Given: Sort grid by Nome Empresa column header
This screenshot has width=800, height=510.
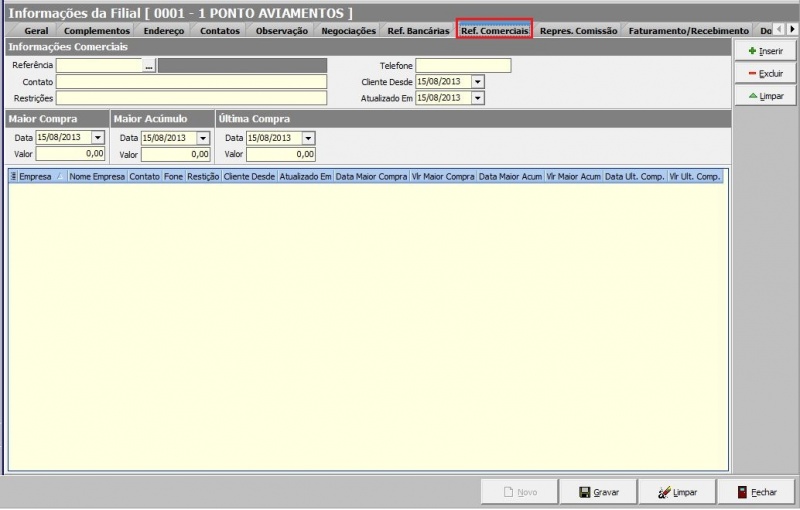Looking at the screenshot, I should click(96, 176).
